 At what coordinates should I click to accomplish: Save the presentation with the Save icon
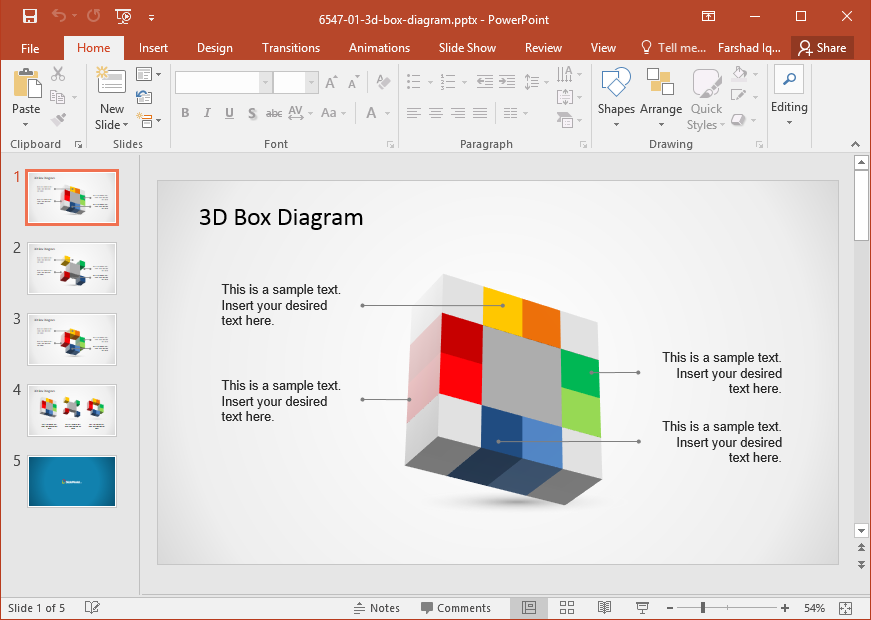tap(29, 17)
